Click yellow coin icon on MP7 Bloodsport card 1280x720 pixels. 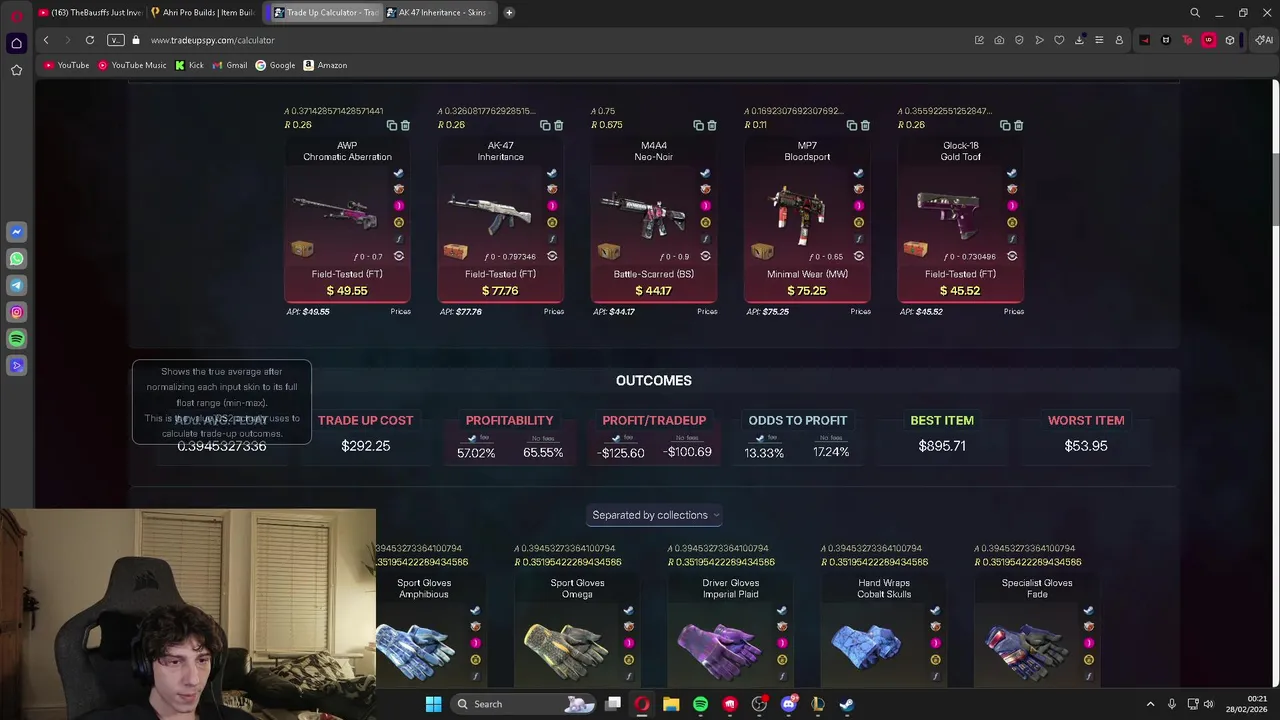click(858, 223)
